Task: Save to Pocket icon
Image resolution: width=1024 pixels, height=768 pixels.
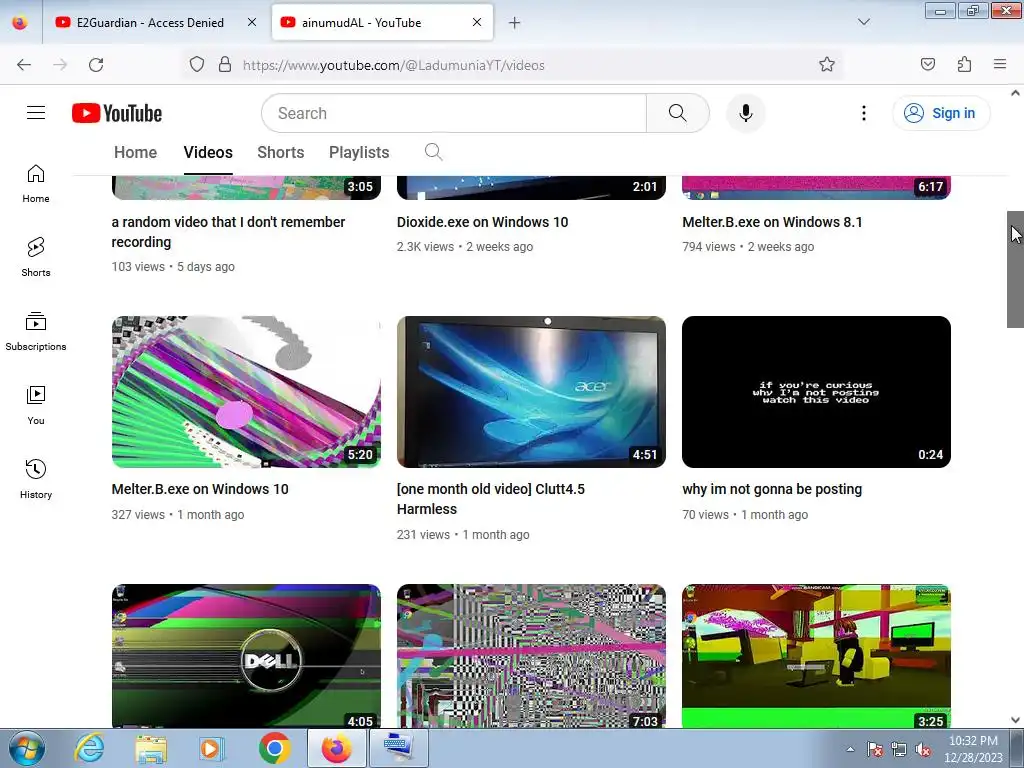Action: tap(927, 65)
